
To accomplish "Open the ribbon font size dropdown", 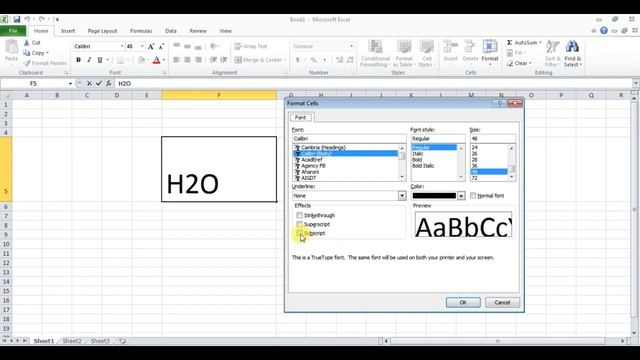I will (x=142, y=47).
